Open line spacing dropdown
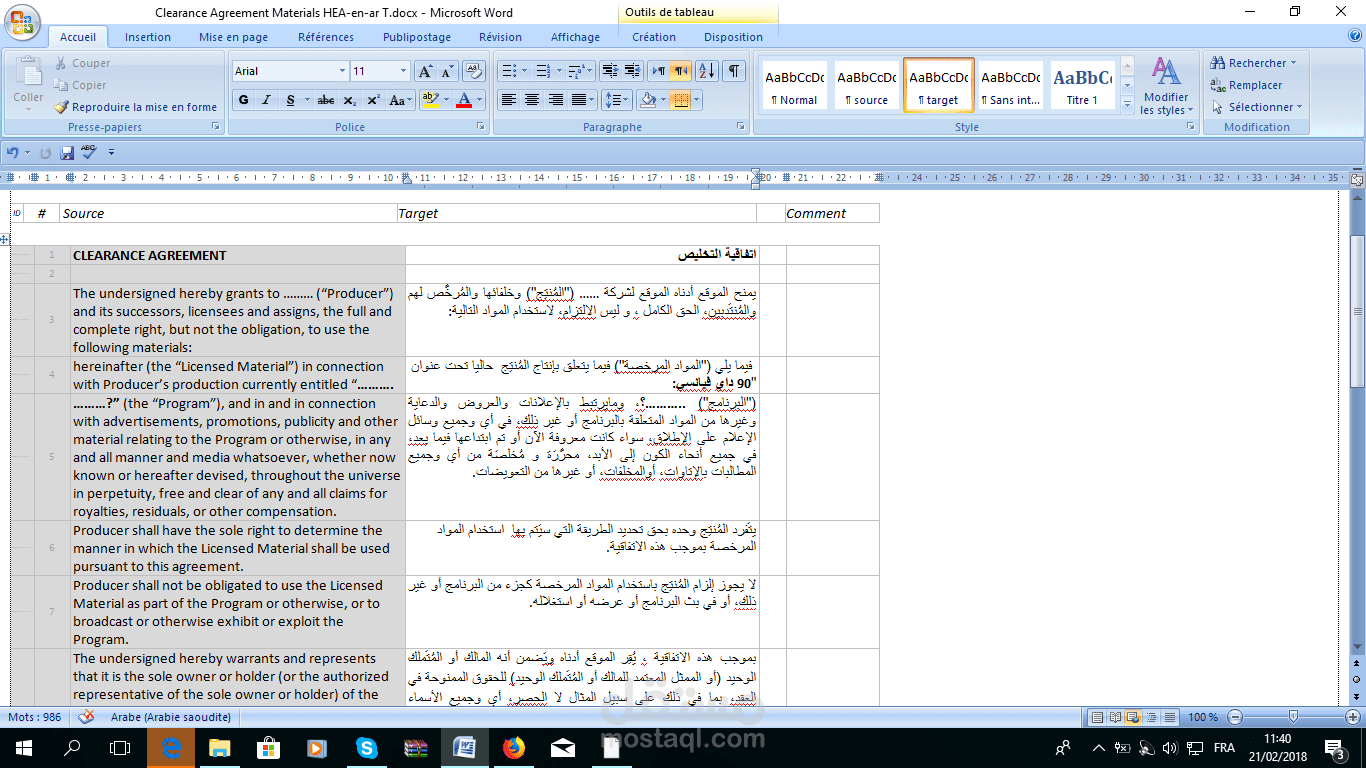The image size is (1366, 768). [617, 100]
